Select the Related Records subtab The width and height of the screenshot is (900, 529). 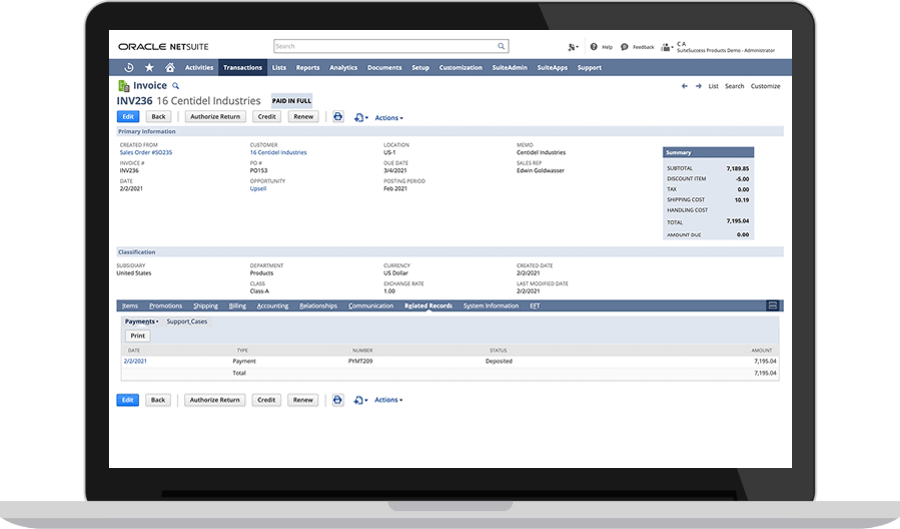[428, 306]
